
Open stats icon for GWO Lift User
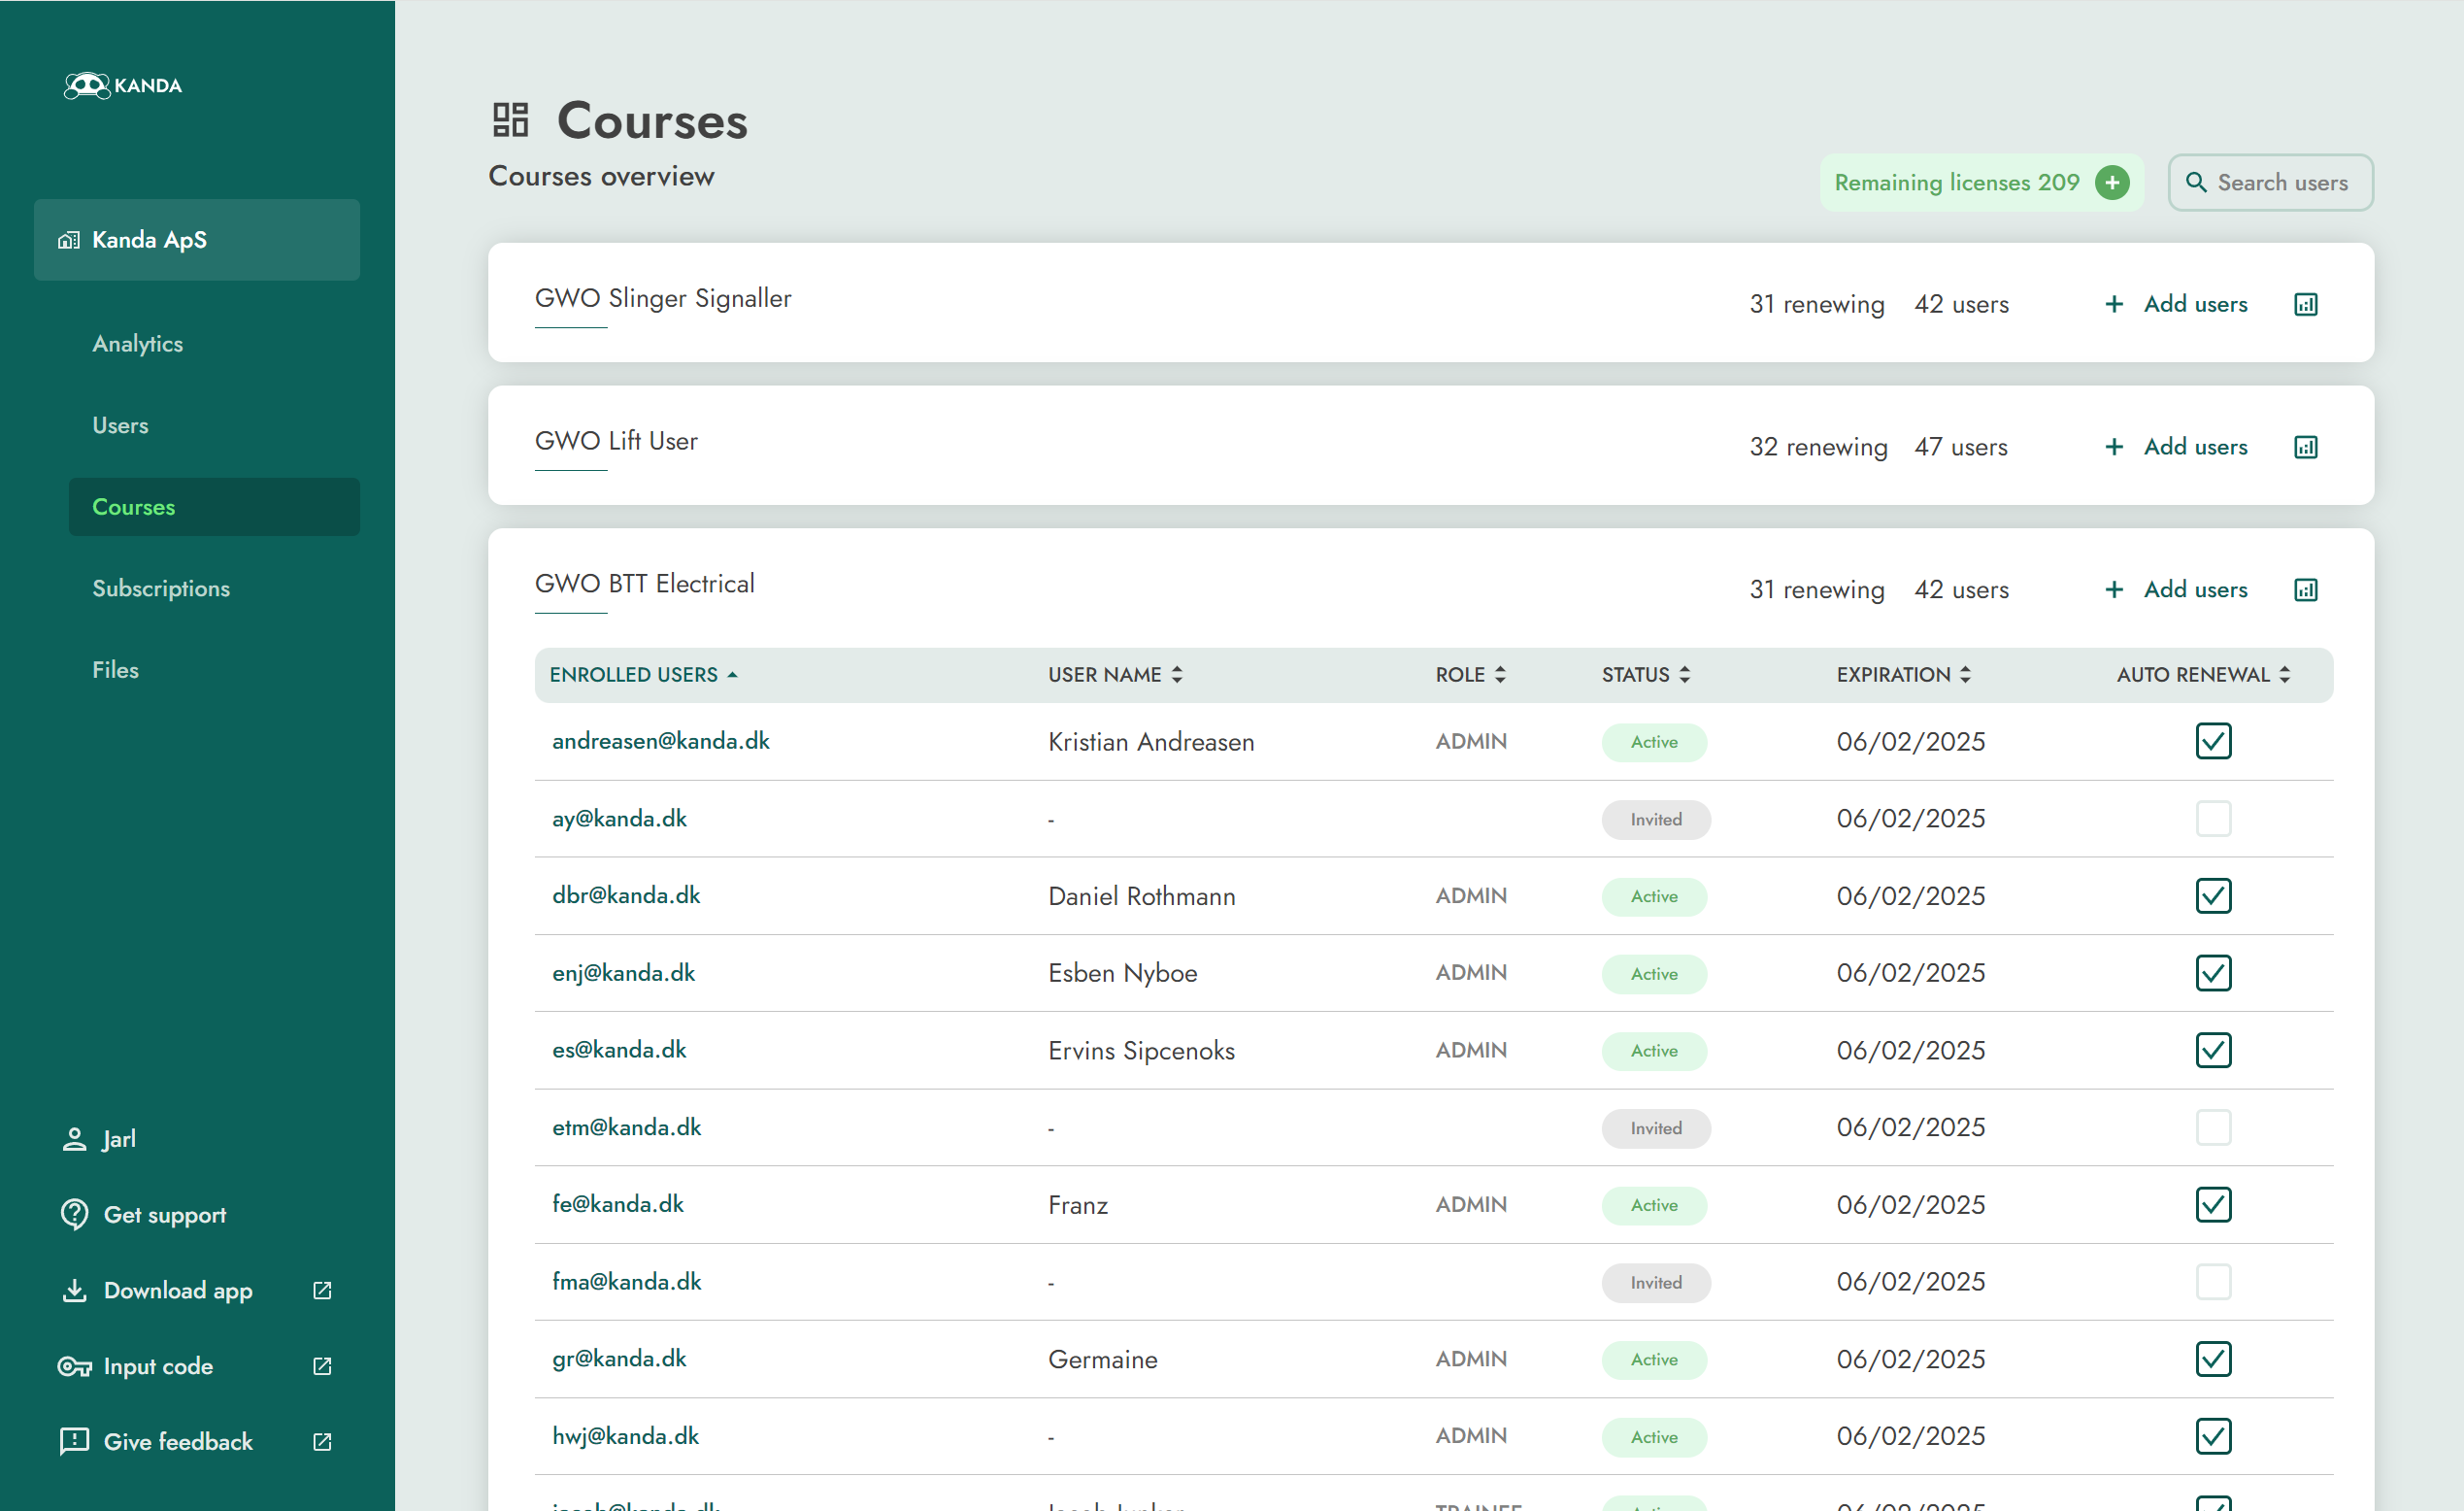point(2305,447)
